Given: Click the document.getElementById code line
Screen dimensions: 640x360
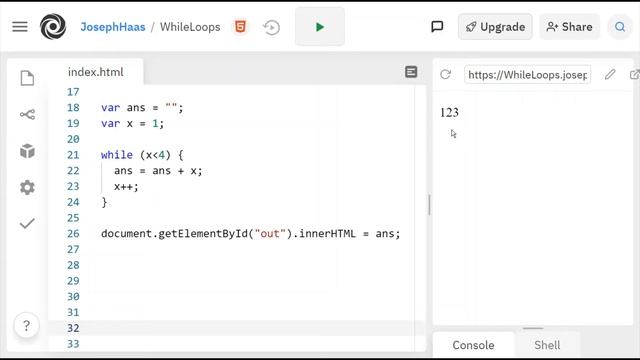Looking at the screenshot, I should (x=251, y=234).
